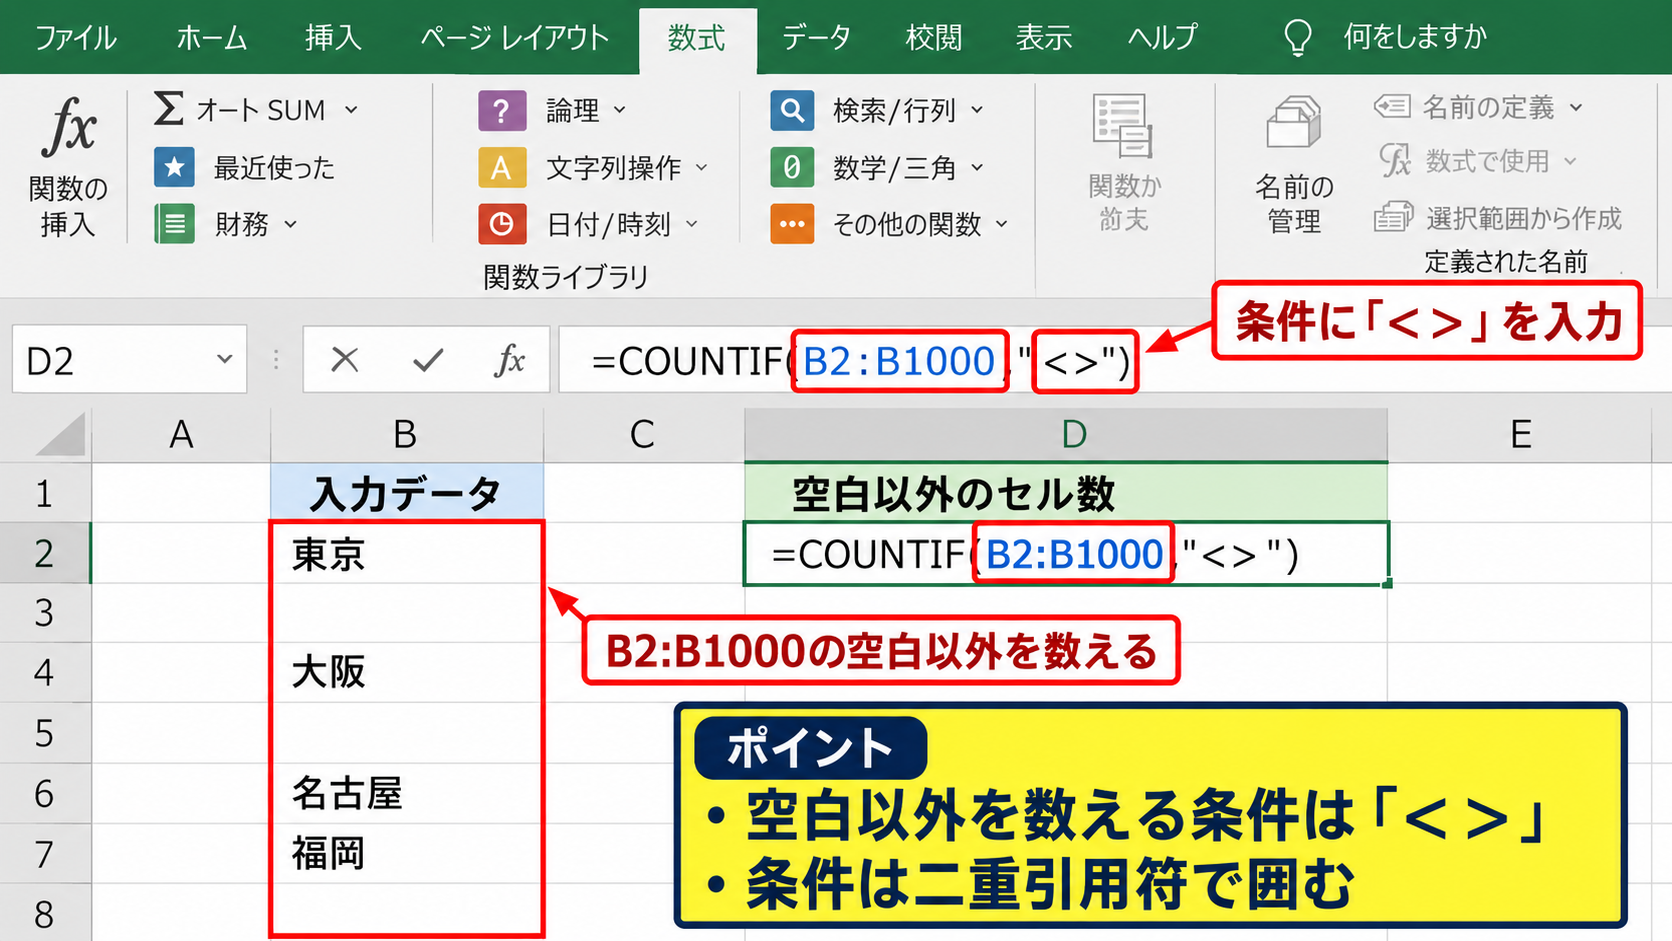Confirm entry with the checkmark icon

click(428, 359)
